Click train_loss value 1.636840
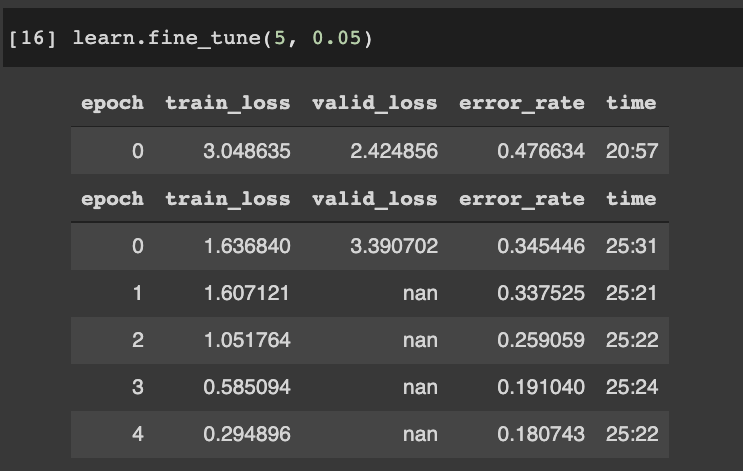Screen dimensions: 743x471 [x=247, y=246]
